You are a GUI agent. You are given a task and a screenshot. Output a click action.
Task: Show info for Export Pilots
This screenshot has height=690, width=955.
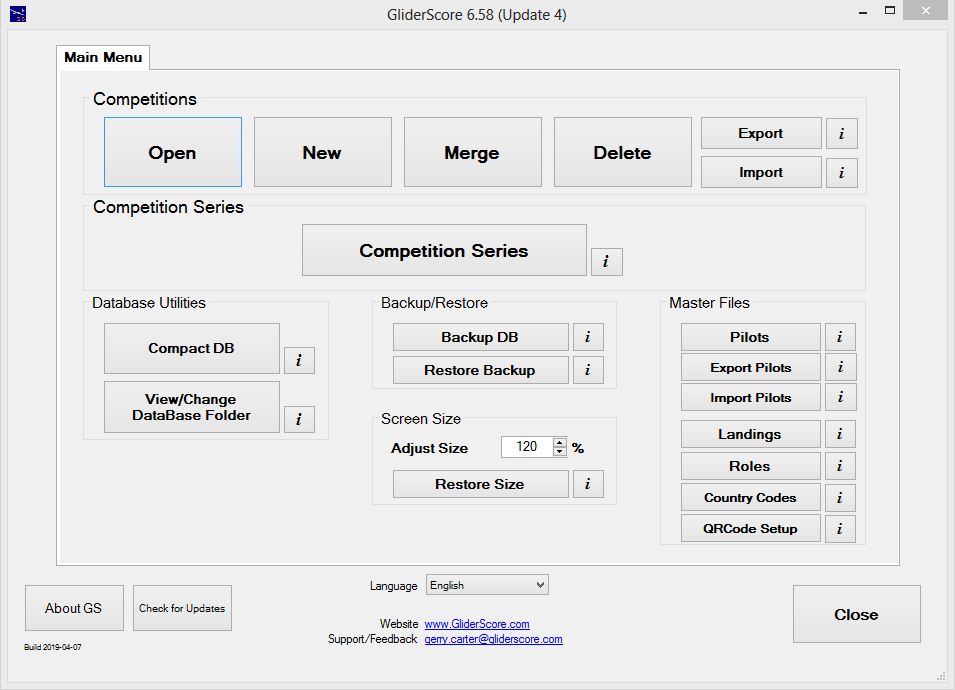(840, 367)
